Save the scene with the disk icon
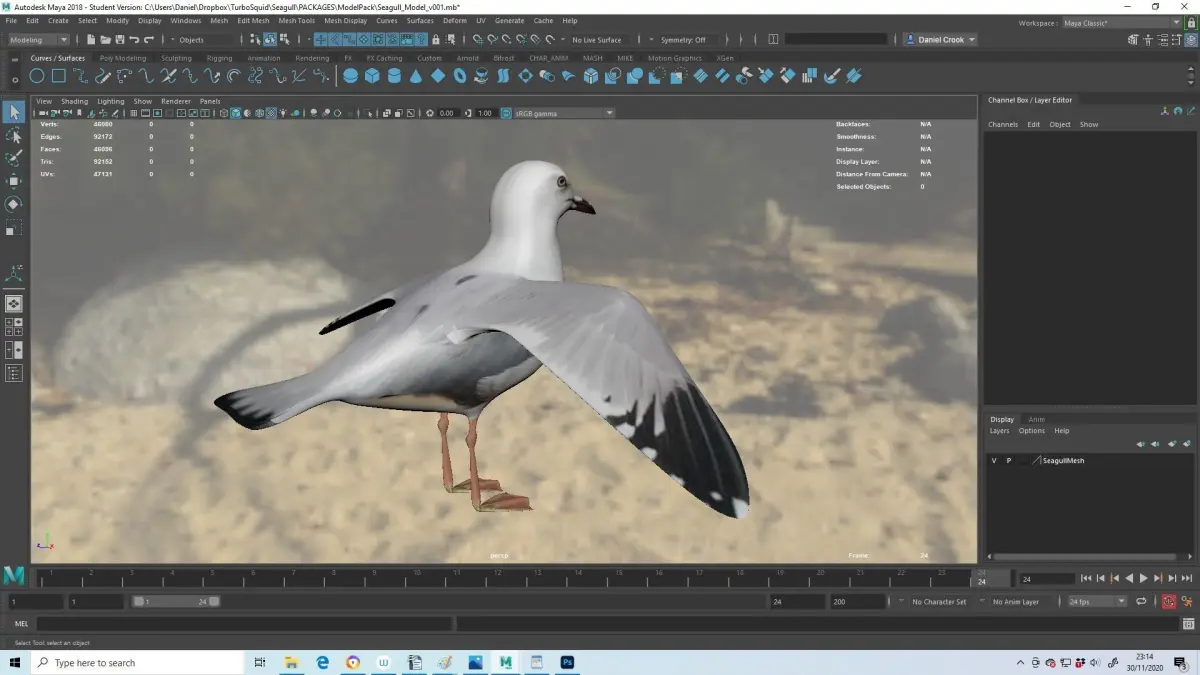This screenshot has width=1200, height=675. 119,40
